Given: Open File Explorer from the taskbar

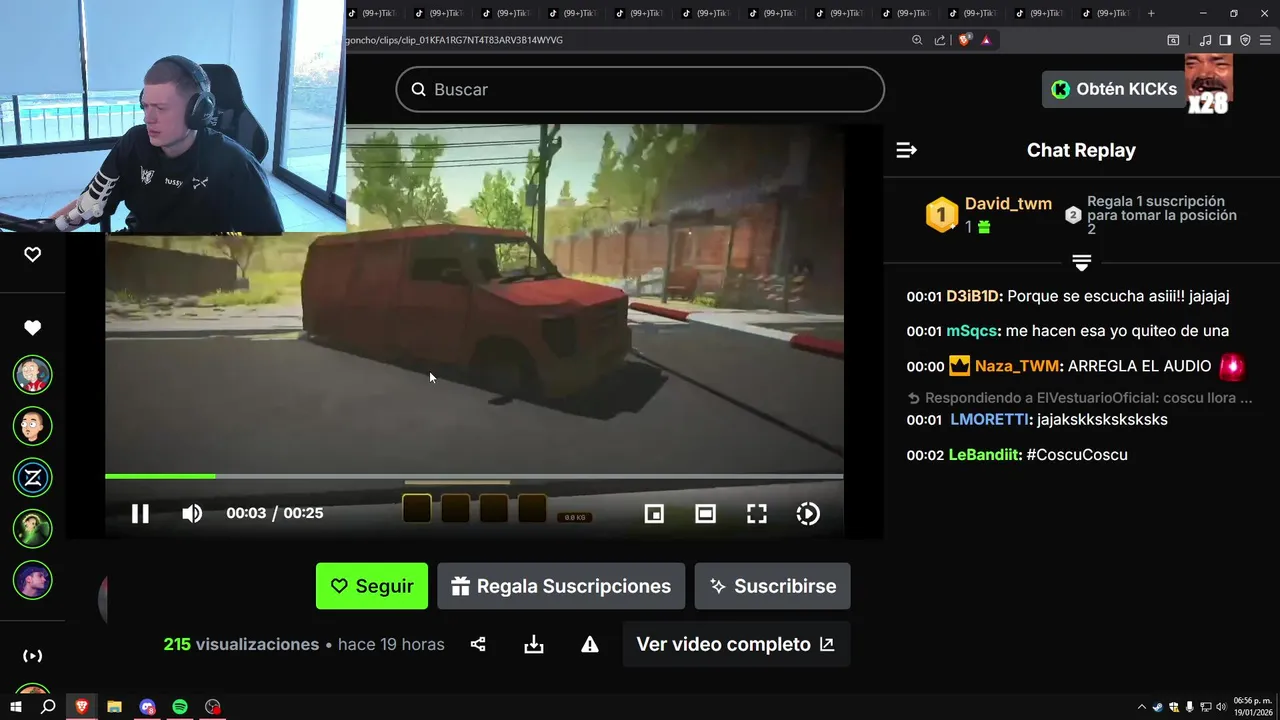Looking at the screenshot, I should click(114, 706).
